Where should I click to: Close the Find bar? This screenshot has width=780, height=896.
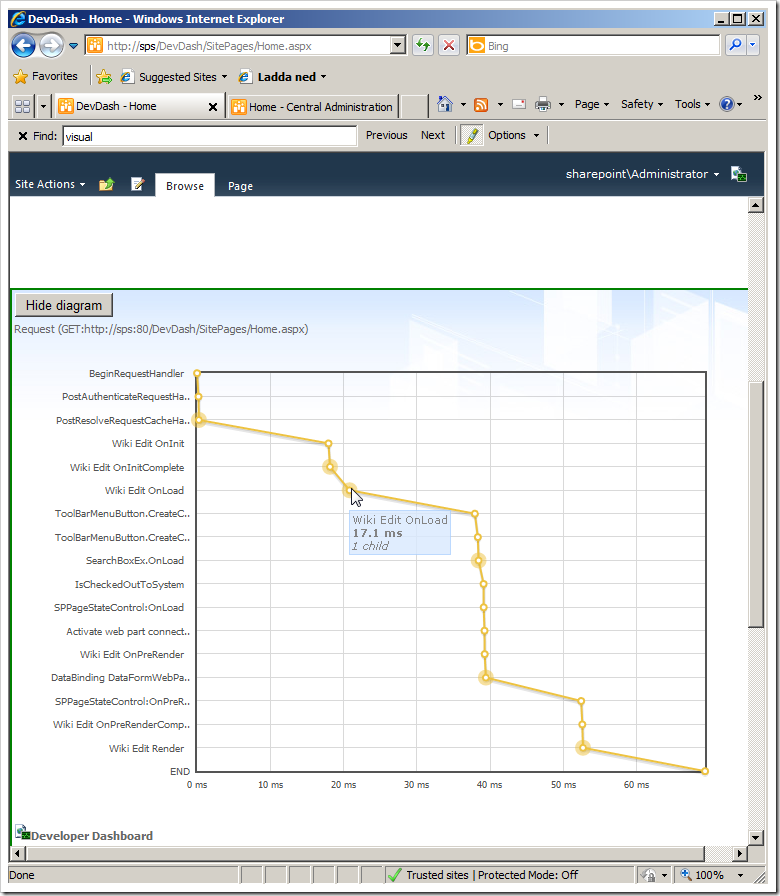tap(23, 136)
